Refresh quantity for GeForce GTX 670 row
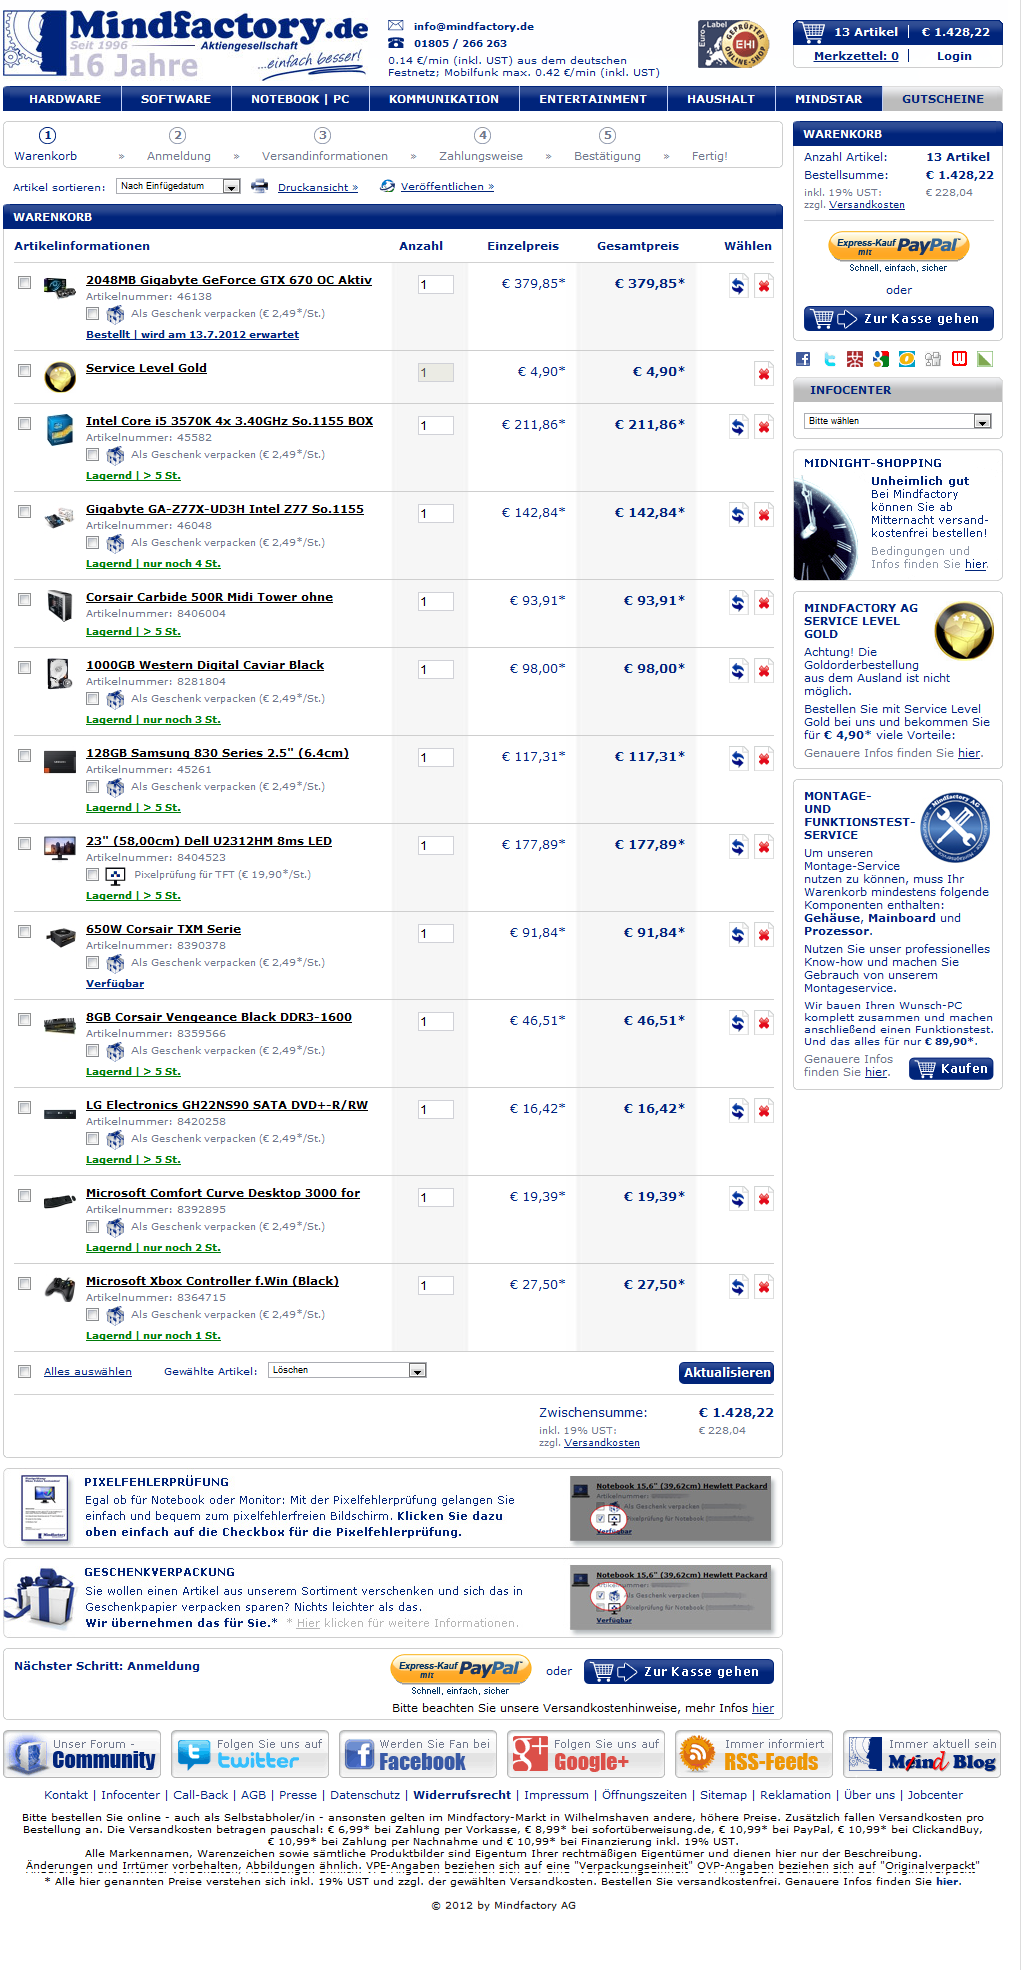This screenshot has height=1970, width=1021. tap(738, 286)
